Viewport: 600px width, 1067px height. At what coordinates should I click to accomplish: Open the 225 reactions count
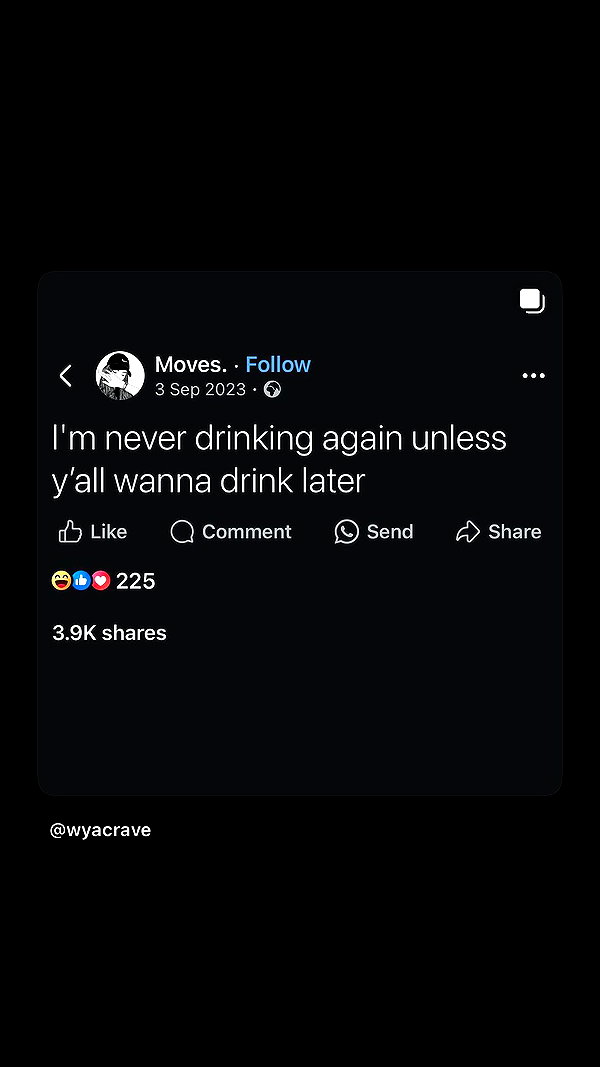135,581
